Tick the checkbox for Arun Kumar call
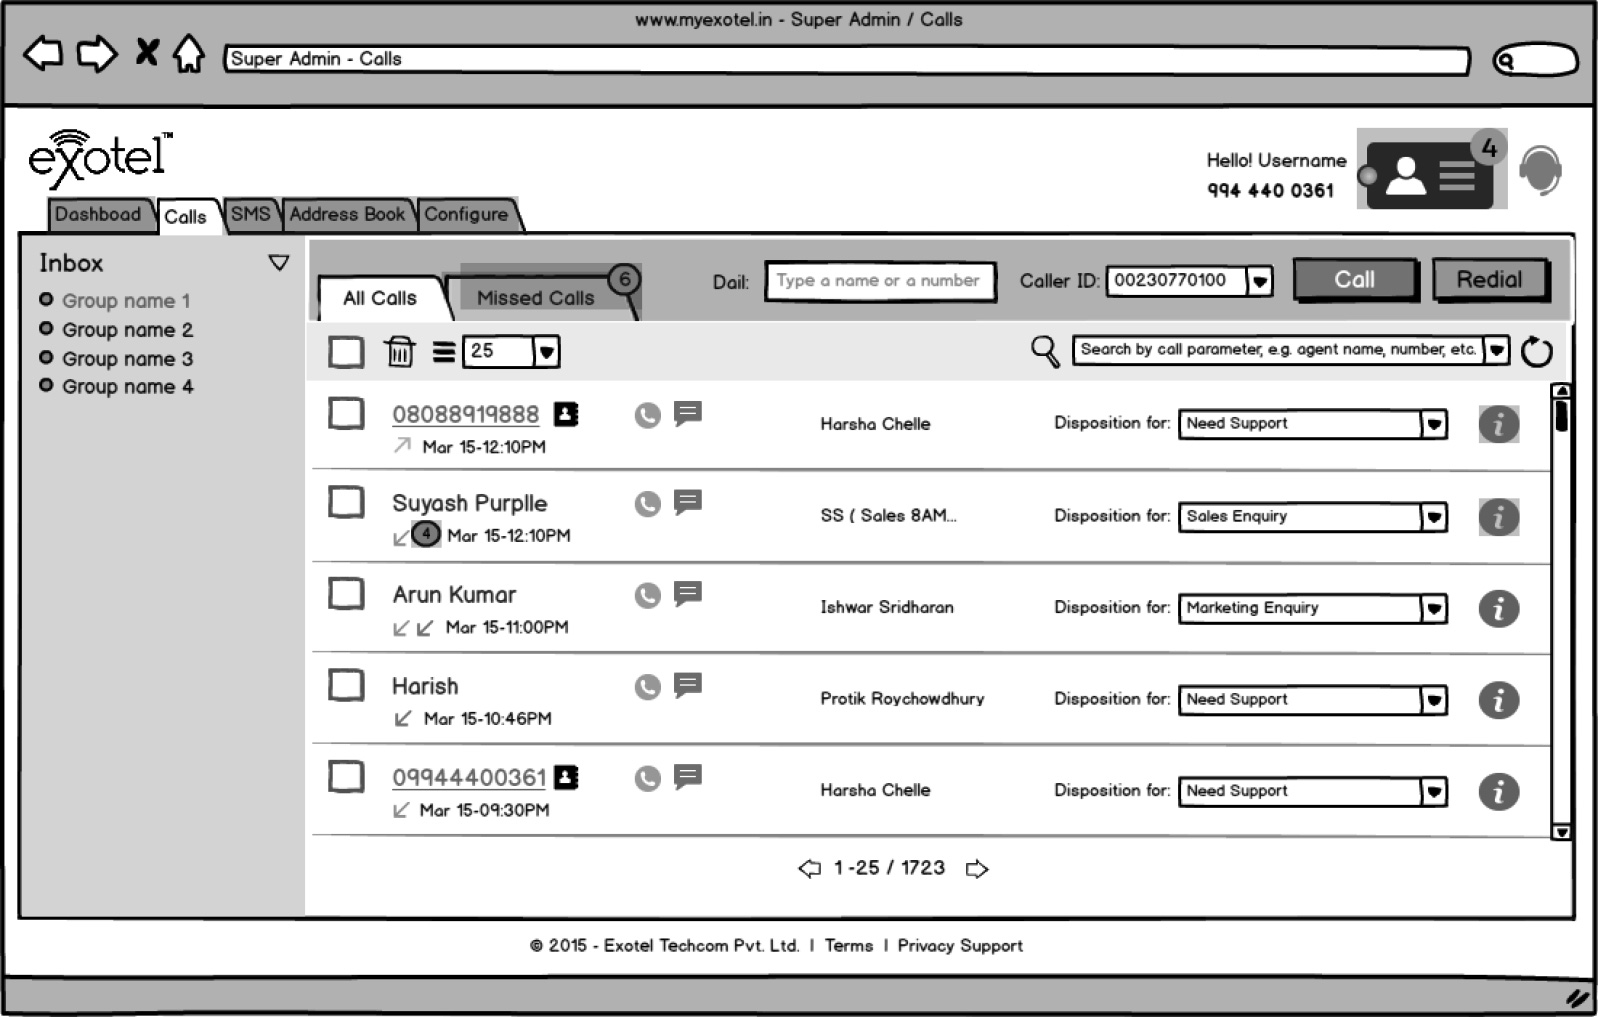The image size is (1598, 1017). point(346,594)
